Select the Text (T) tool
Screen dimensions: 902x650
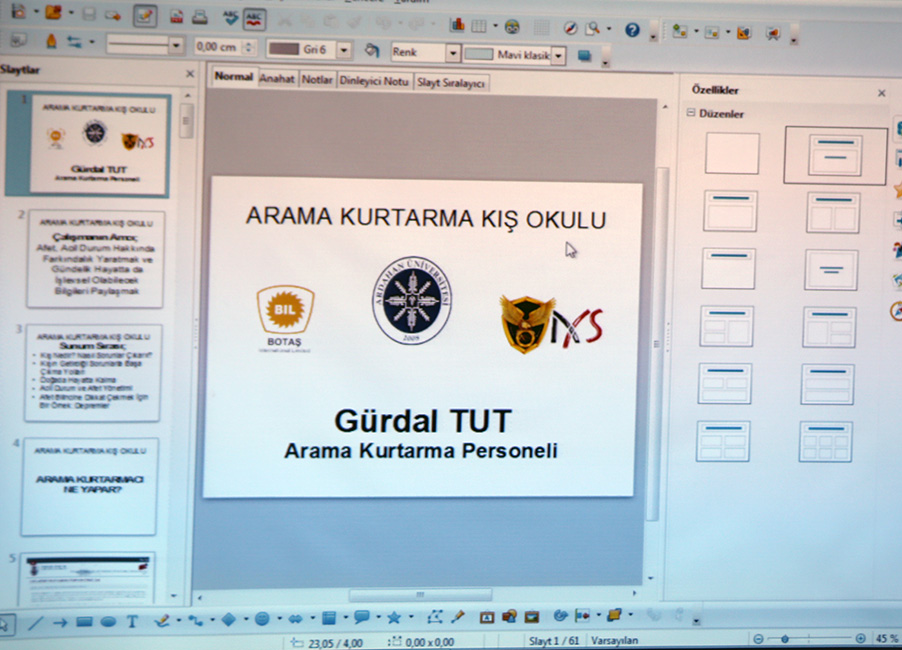132,621
